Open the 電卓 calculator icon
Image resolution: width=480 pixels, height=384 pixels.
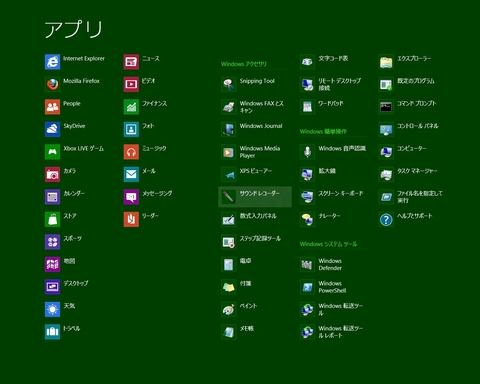coord(229,264)
